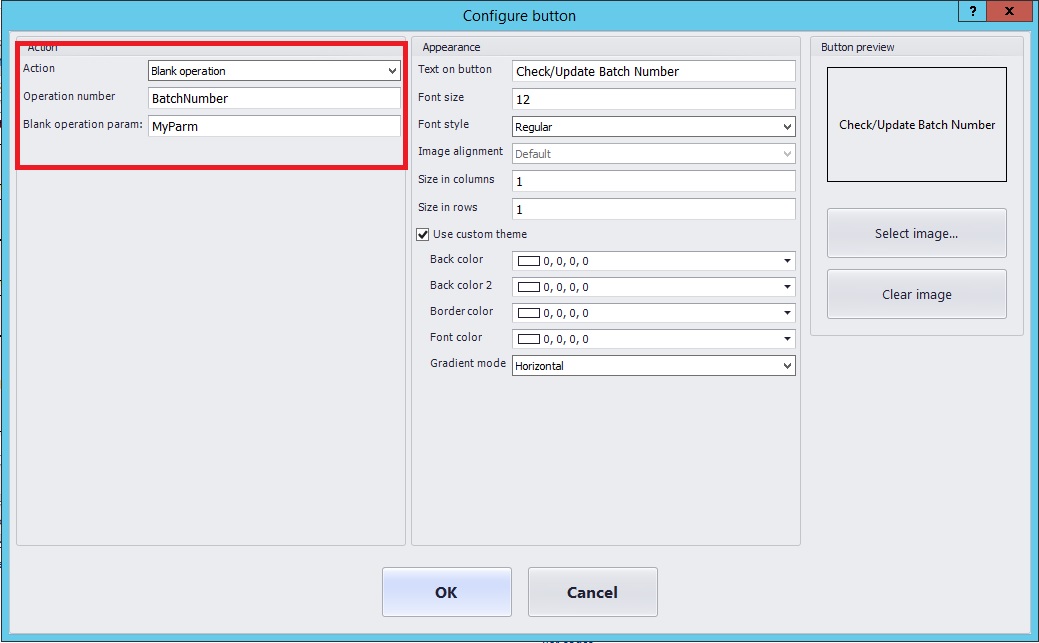
Task: Click the Clear image button
Action: (x=916, y=294)
